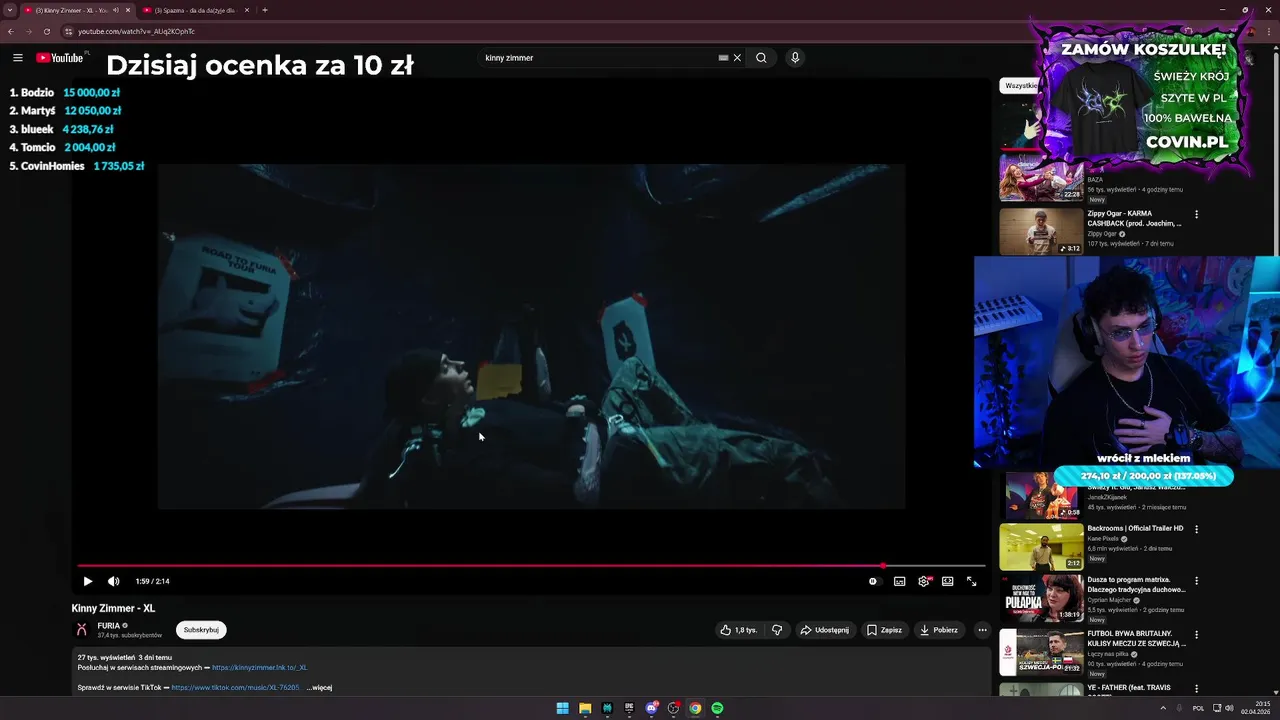Open options for the Backrooms trailer
1280x720 pixels.
1196,529
